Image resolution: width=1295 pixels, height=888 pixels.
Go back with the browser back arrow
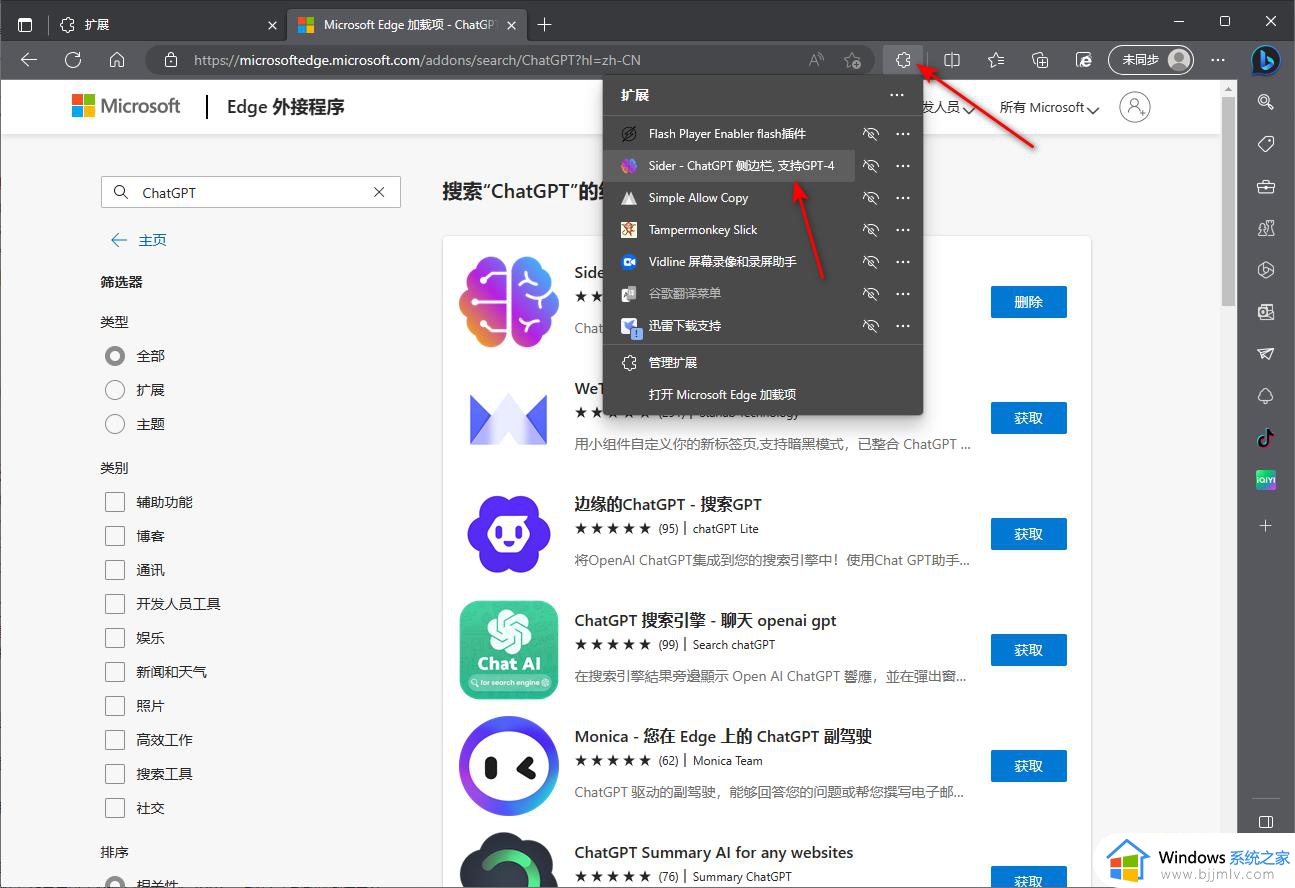click(x=29, y=60)
